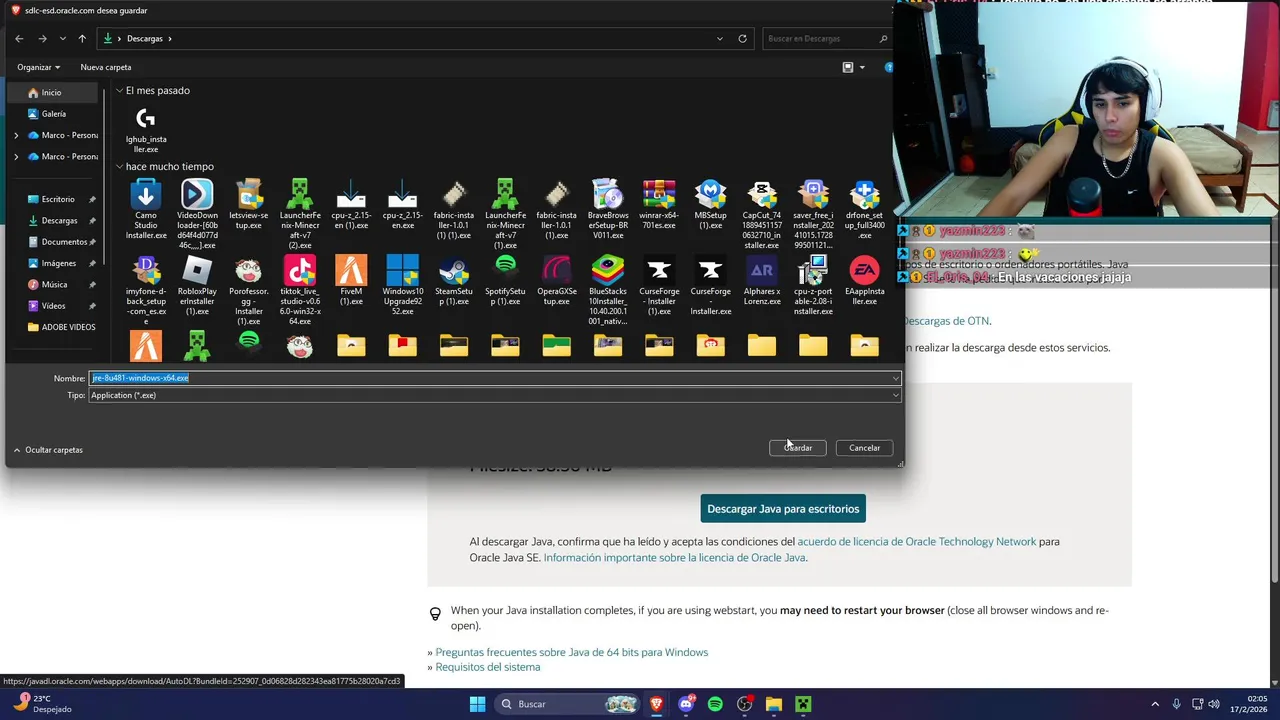Collapse the 'El mes pasado' group

coord(120,91)
